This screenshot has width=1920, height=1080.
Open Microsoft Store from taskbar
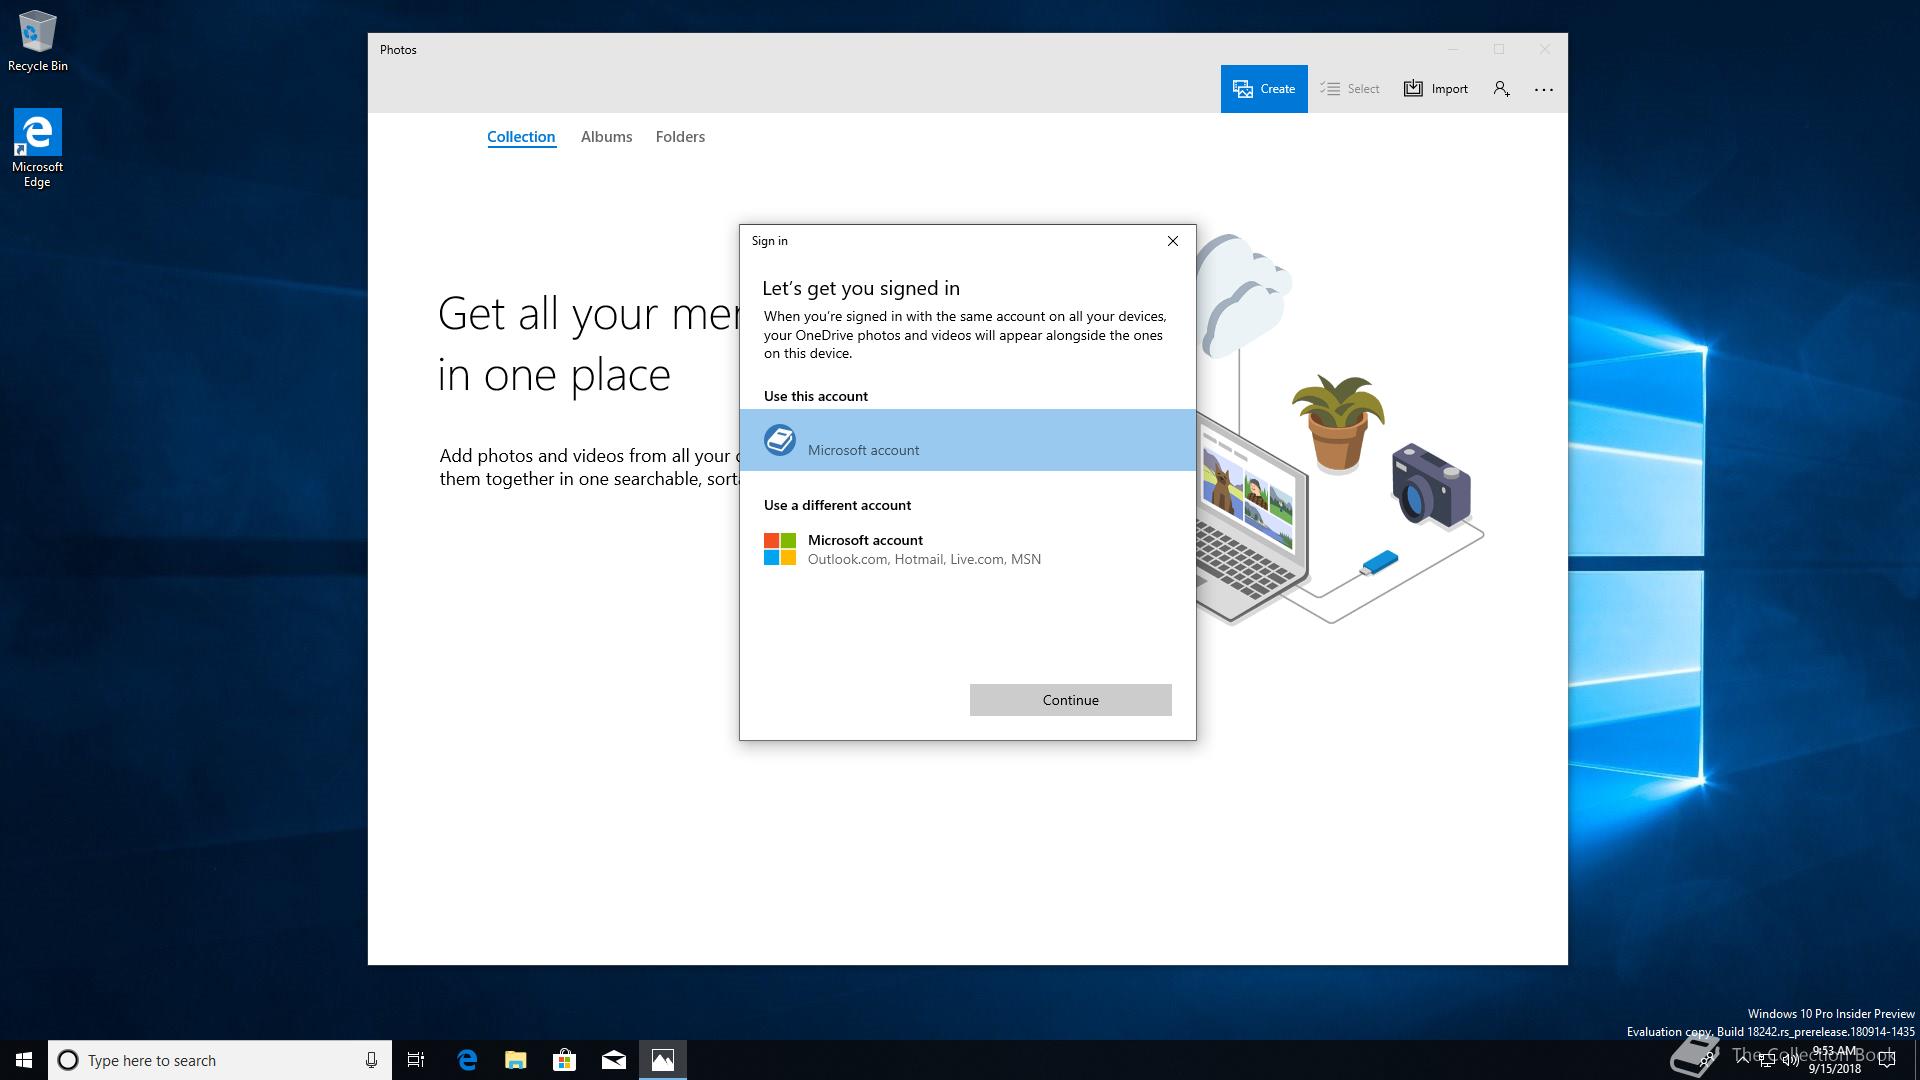coord(564,1060)
